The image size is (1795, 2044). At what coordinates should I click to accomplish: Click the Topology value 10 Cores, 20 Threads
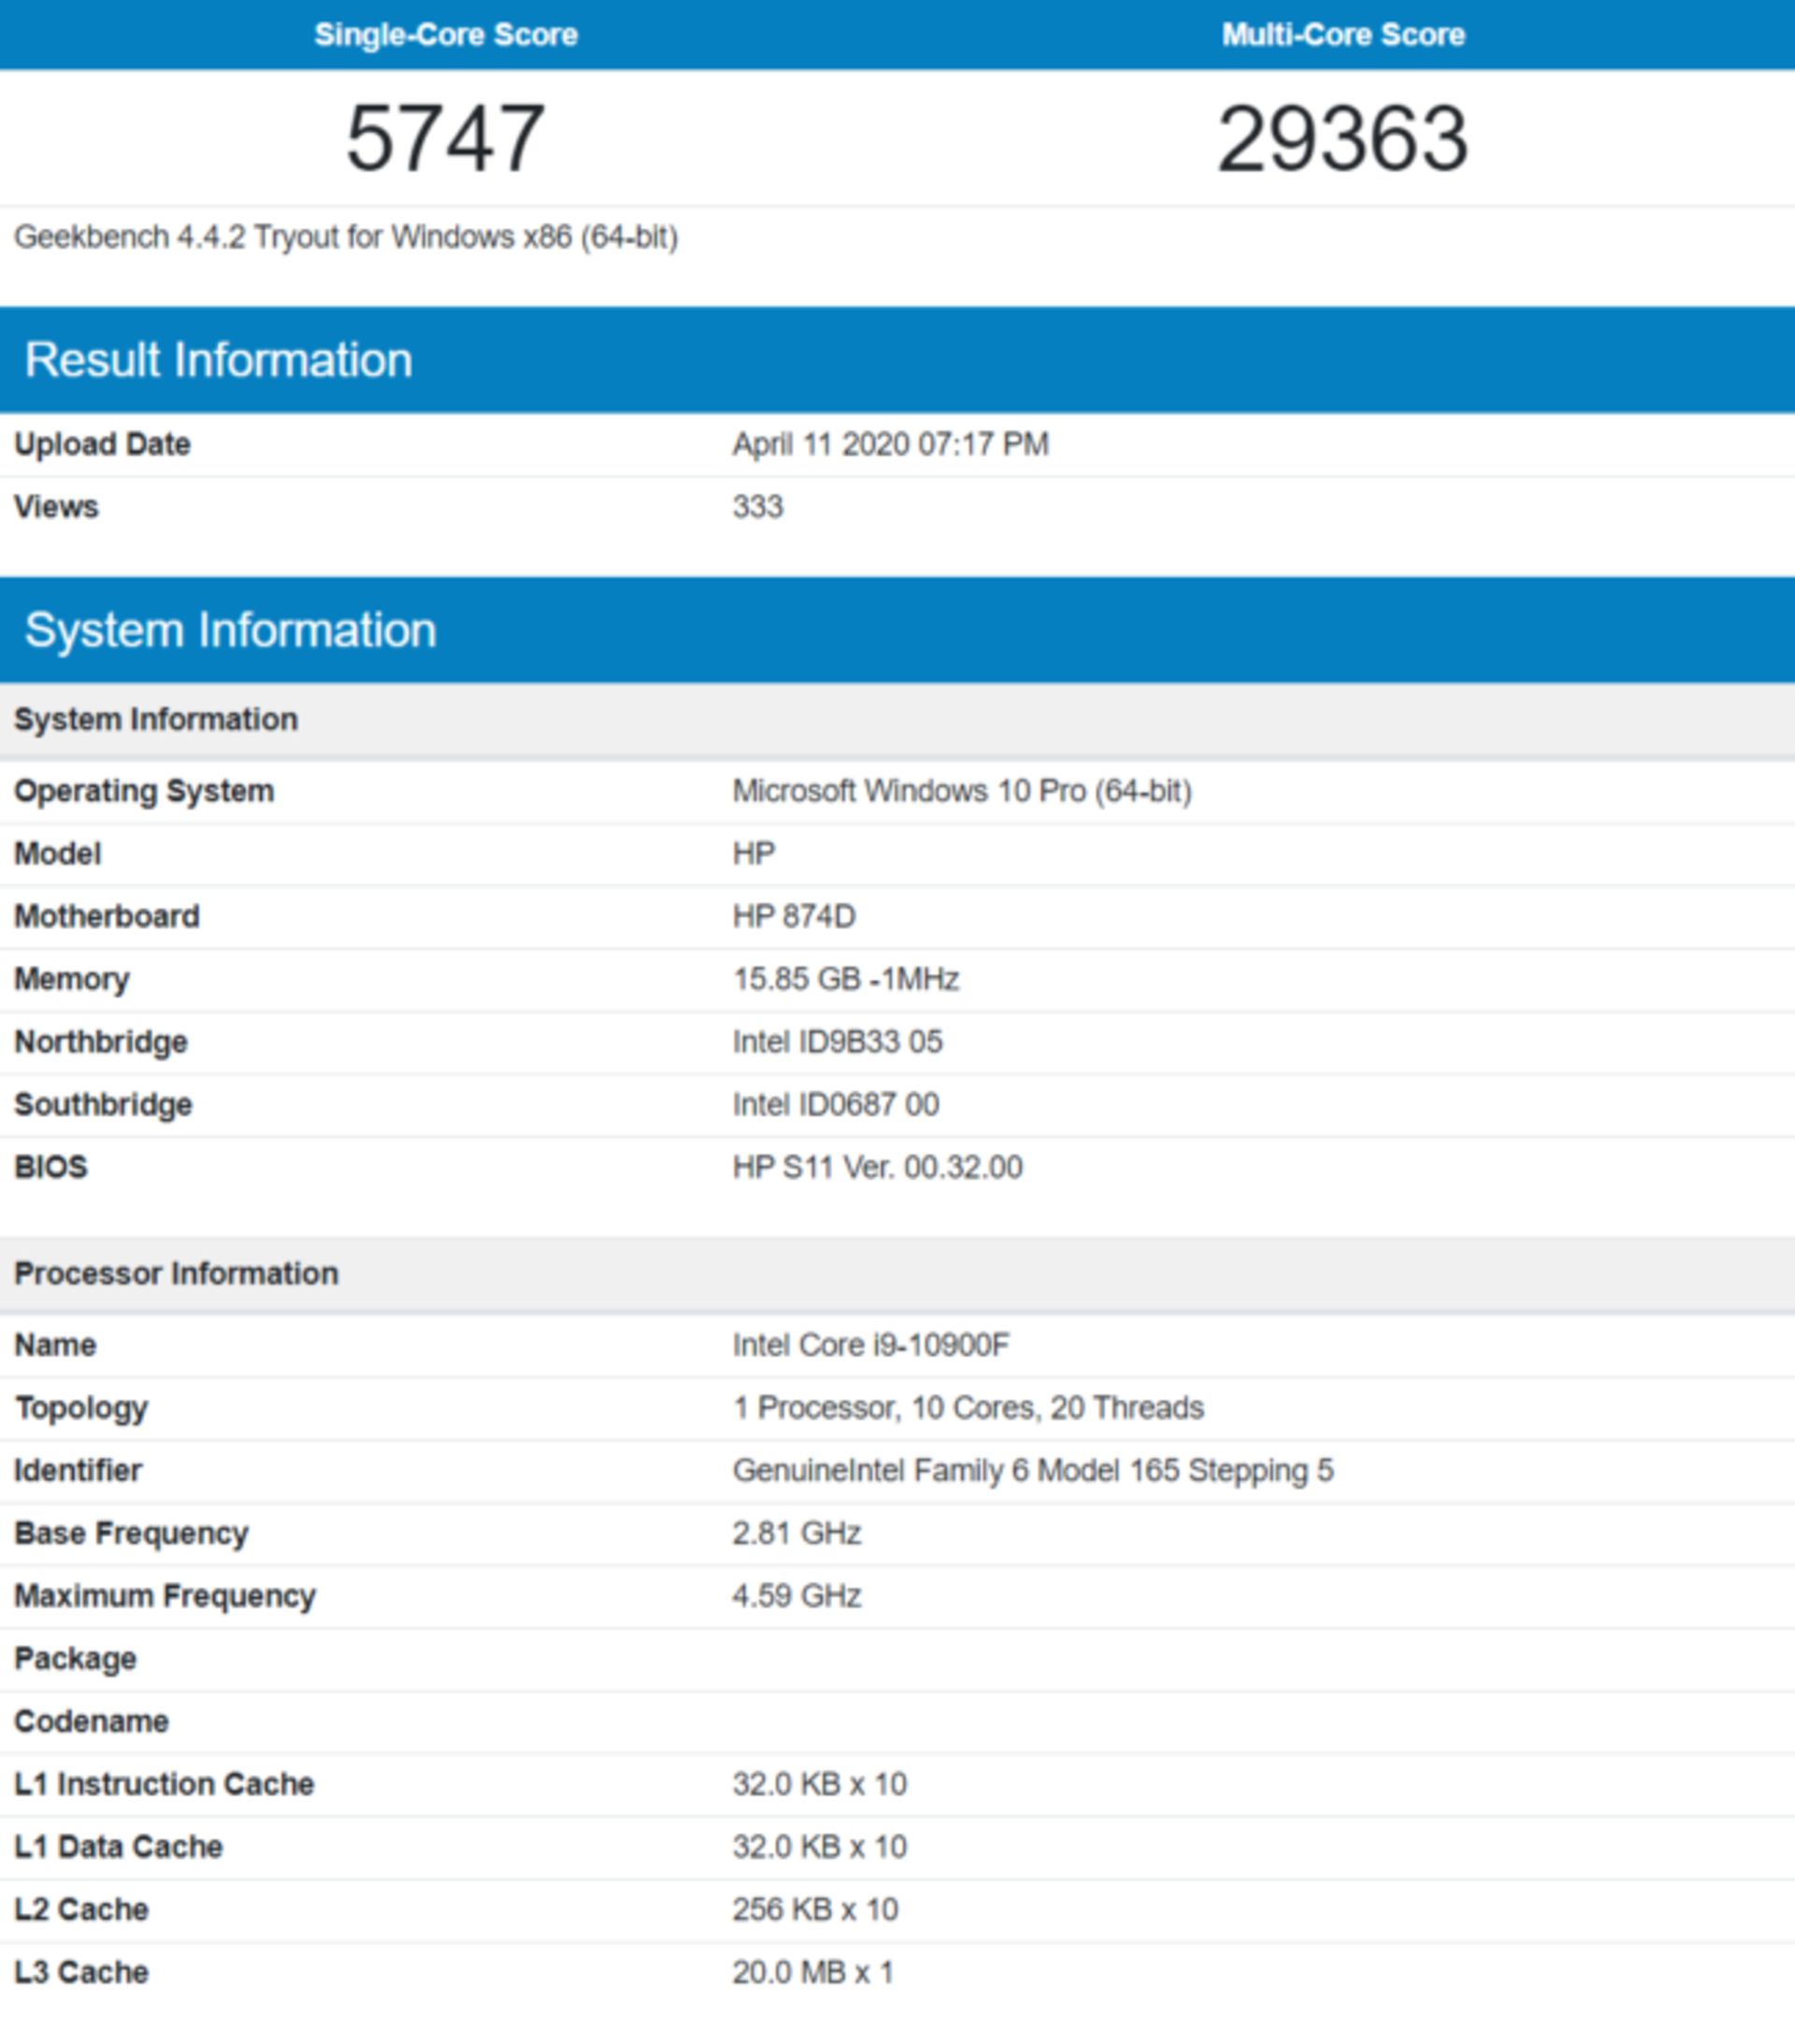[x=967, y=1408]
